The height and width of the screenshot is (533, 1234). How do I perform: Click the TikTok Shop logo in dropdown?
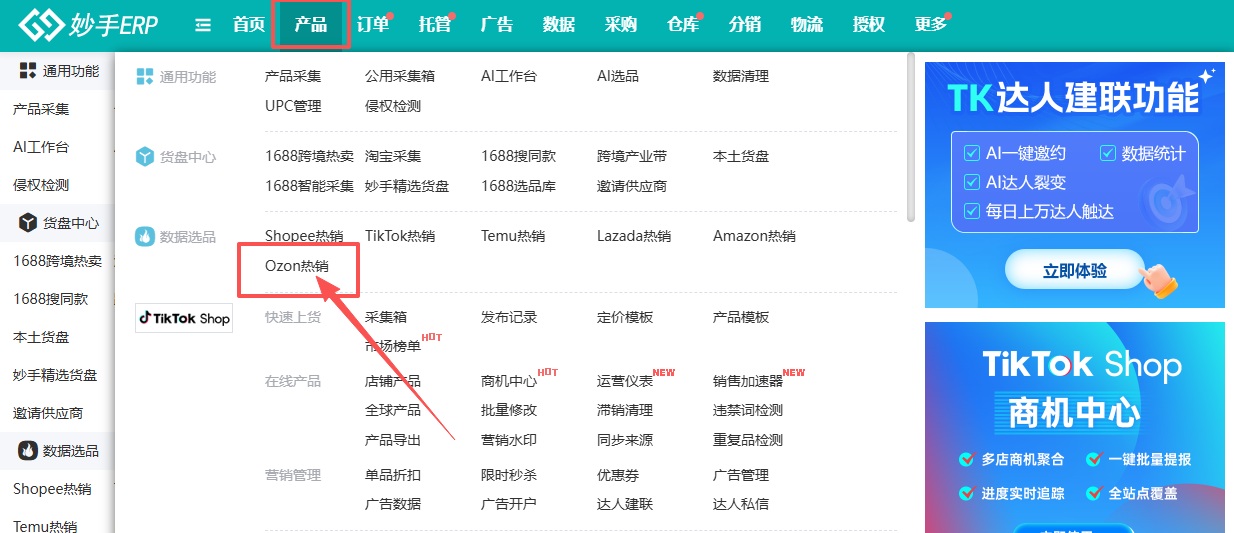tap(184, 318)
